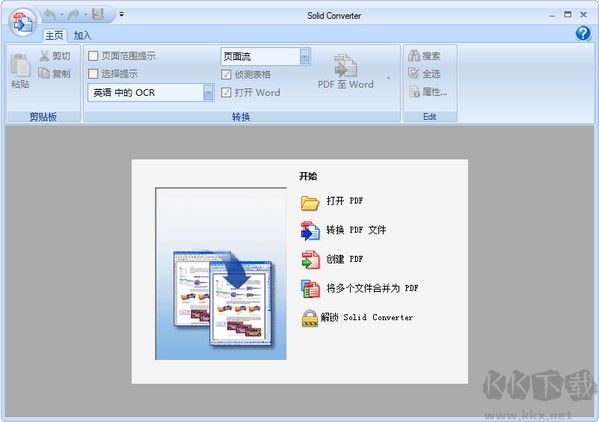
Task: Click the 打开 PDF link text
Action: click(345, 200)
